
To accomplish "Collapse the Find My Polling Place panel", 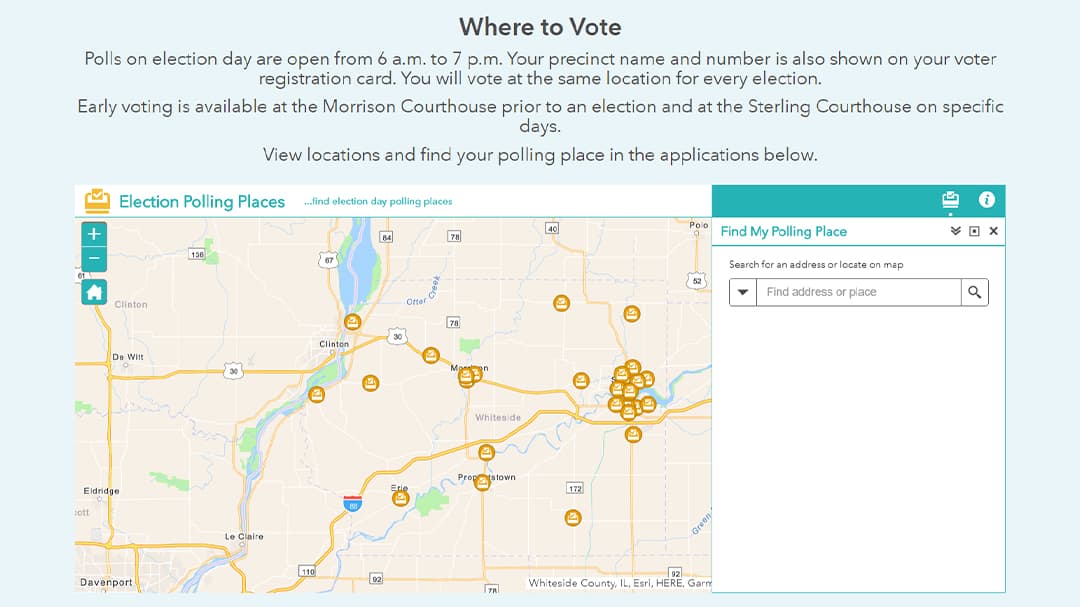I will point(955,231).
